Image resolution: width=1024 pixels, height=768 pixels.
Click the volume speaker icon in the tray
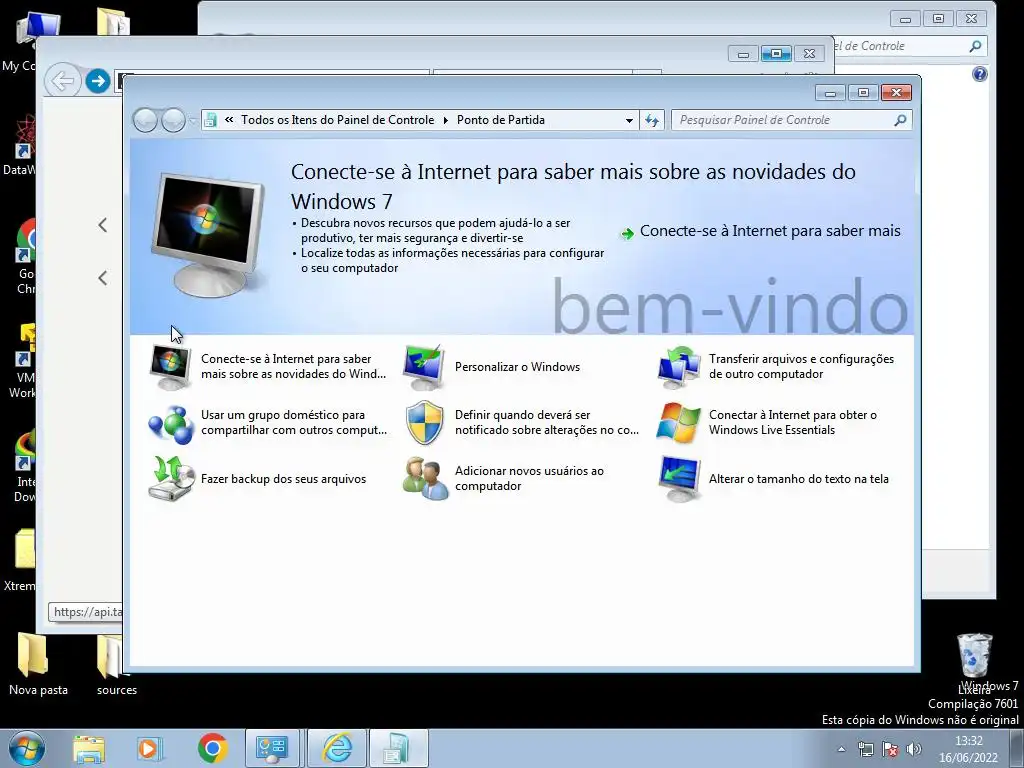[x=914, y=749]
